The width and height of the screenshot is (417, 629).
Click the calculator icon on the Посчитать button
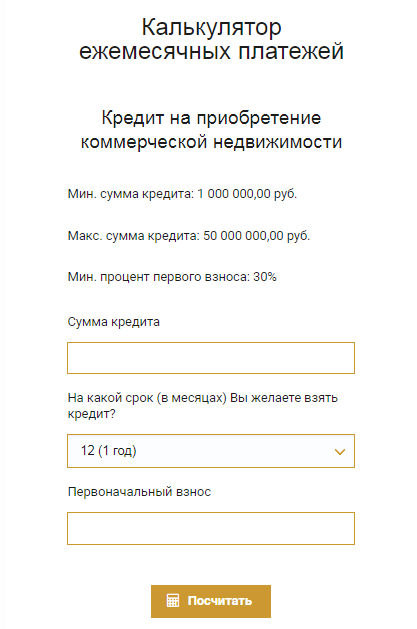click(x=173, y=601)
